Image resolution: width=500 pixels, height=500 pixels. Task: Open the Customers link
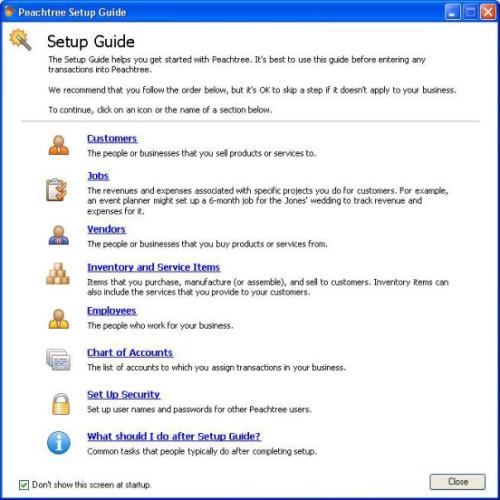(112, 139)
